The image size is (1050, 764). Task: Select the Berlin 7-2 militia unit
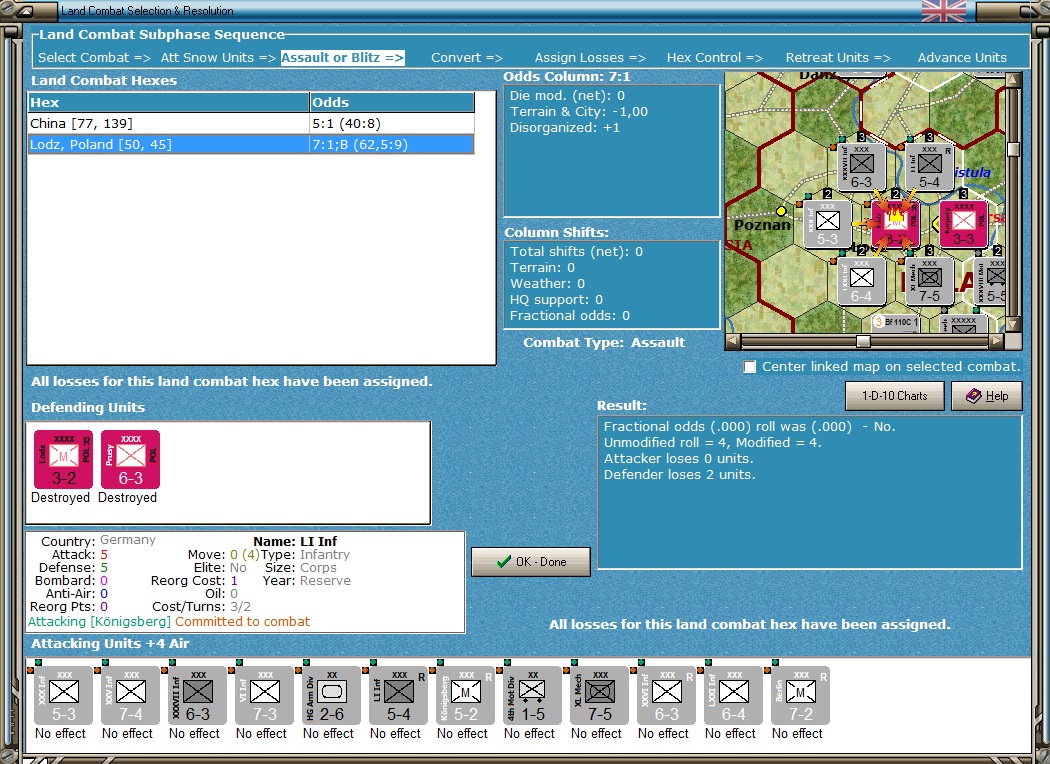(800, 695)
